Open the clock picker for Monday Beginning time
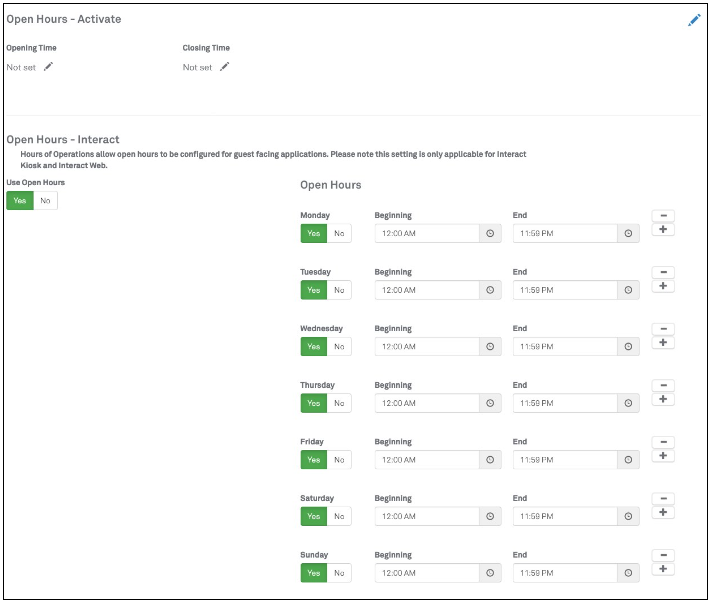714x602 pixels. (490, 234)
